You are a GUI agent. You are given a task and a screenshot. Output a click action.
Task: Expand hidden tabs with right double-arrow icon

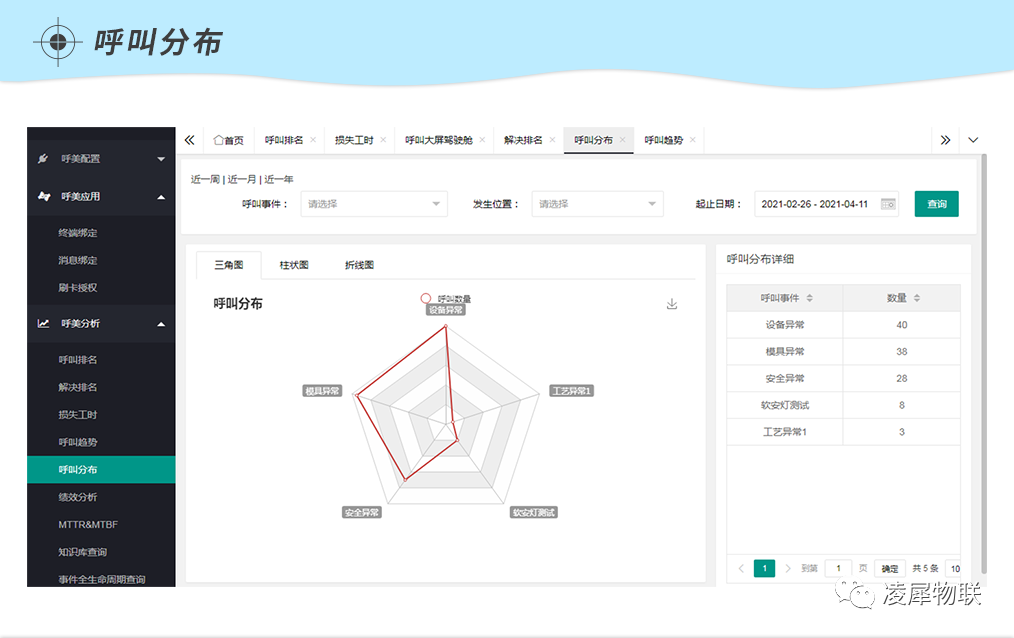click(944, 140)
